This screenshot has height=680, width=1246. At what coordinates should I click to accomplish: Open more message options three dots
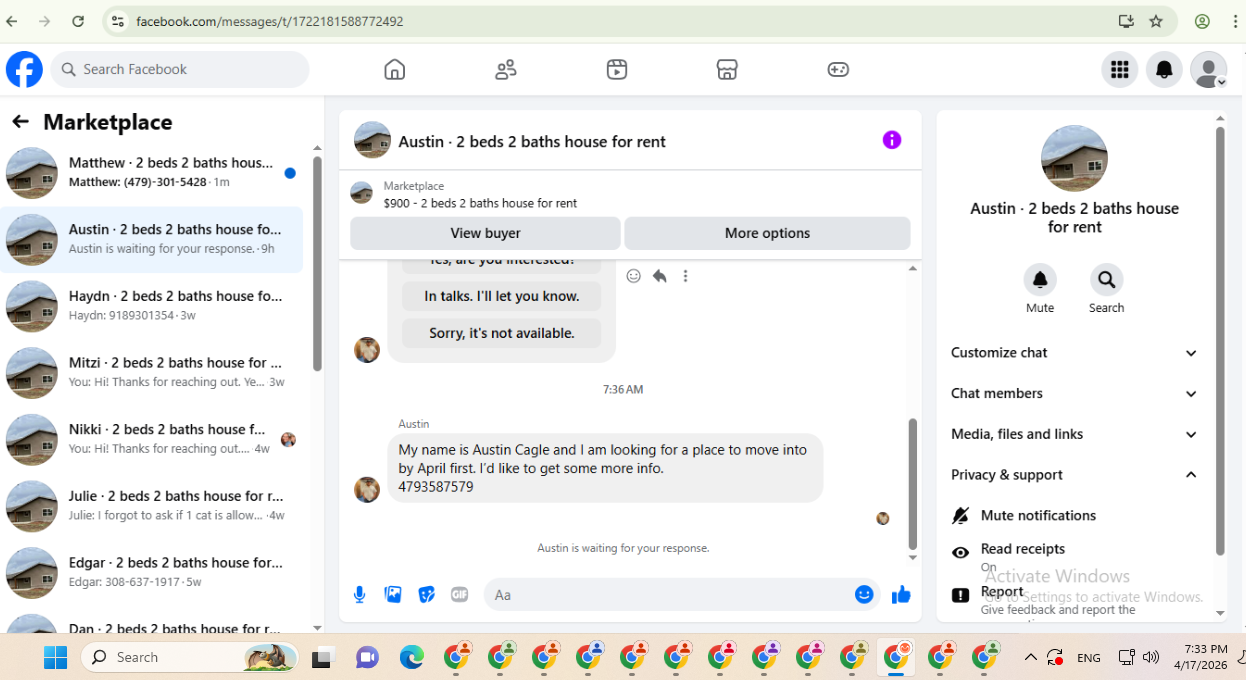[685, 276]
